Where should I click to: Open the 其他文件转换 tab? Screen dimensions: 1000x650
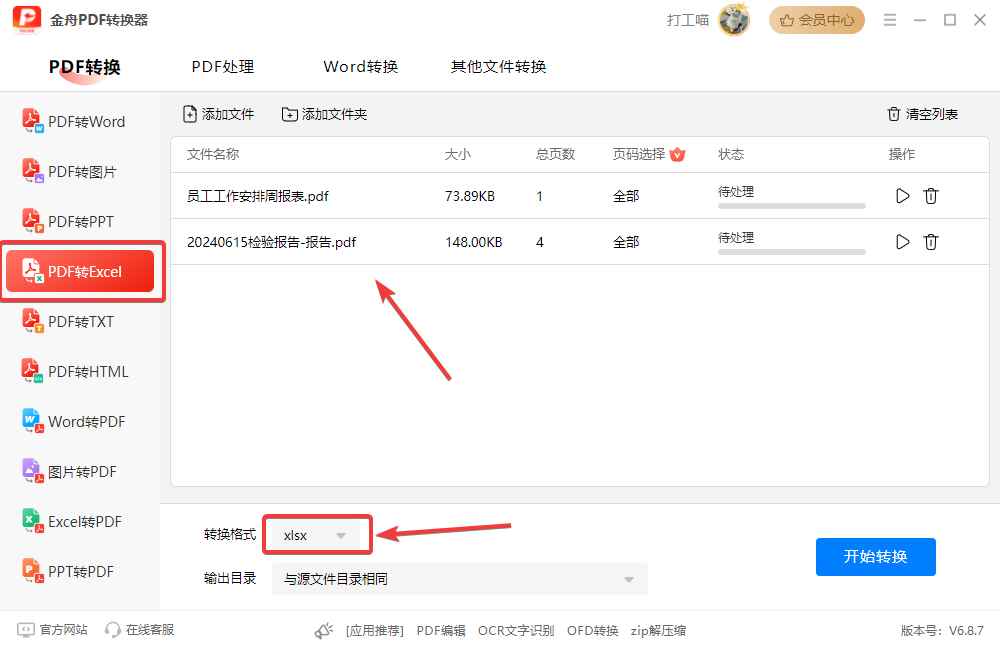point(499,67)
